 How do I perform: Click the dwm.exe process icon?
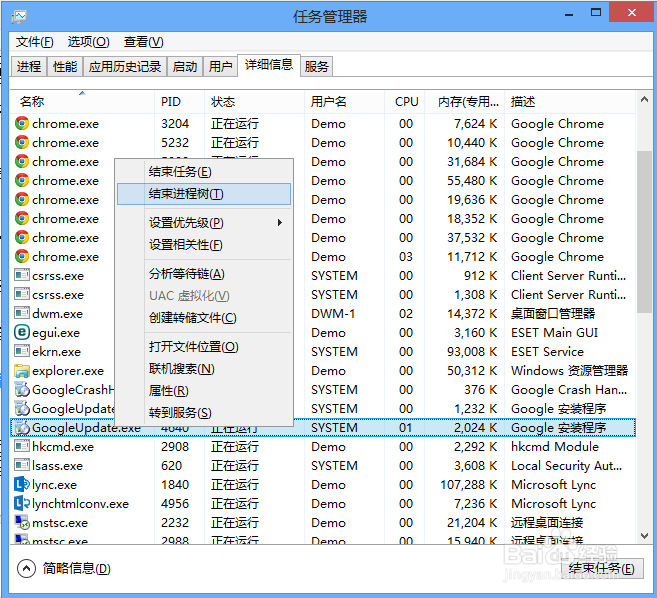tap(22, 313)
